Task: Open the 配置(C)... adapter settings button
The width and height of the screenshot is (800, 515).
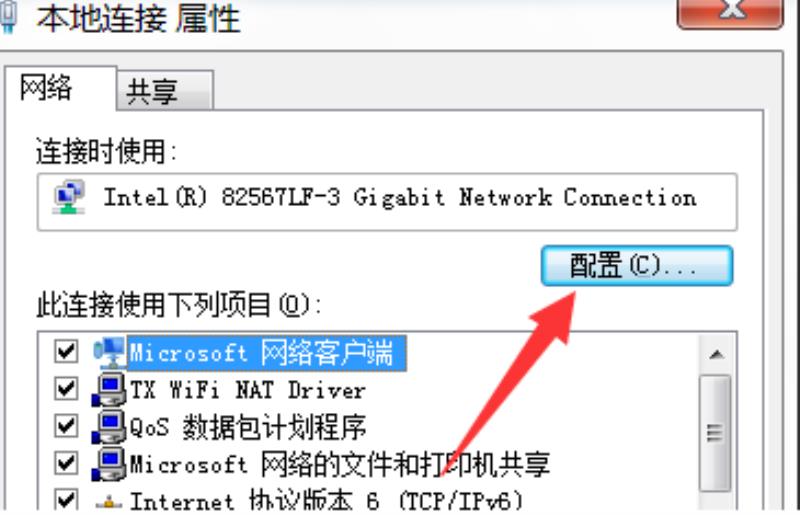Action: pos(637,265)
